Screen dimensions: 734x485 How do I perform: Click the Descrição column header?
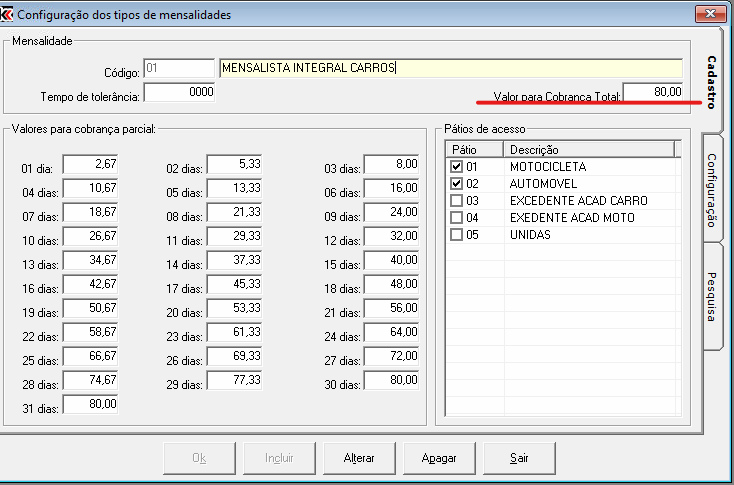coord(590,149)
